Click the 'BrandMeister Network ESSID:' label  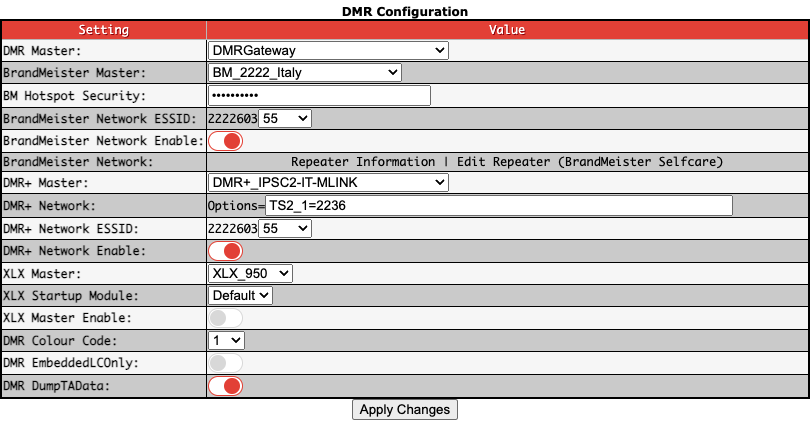coord(100,119)
